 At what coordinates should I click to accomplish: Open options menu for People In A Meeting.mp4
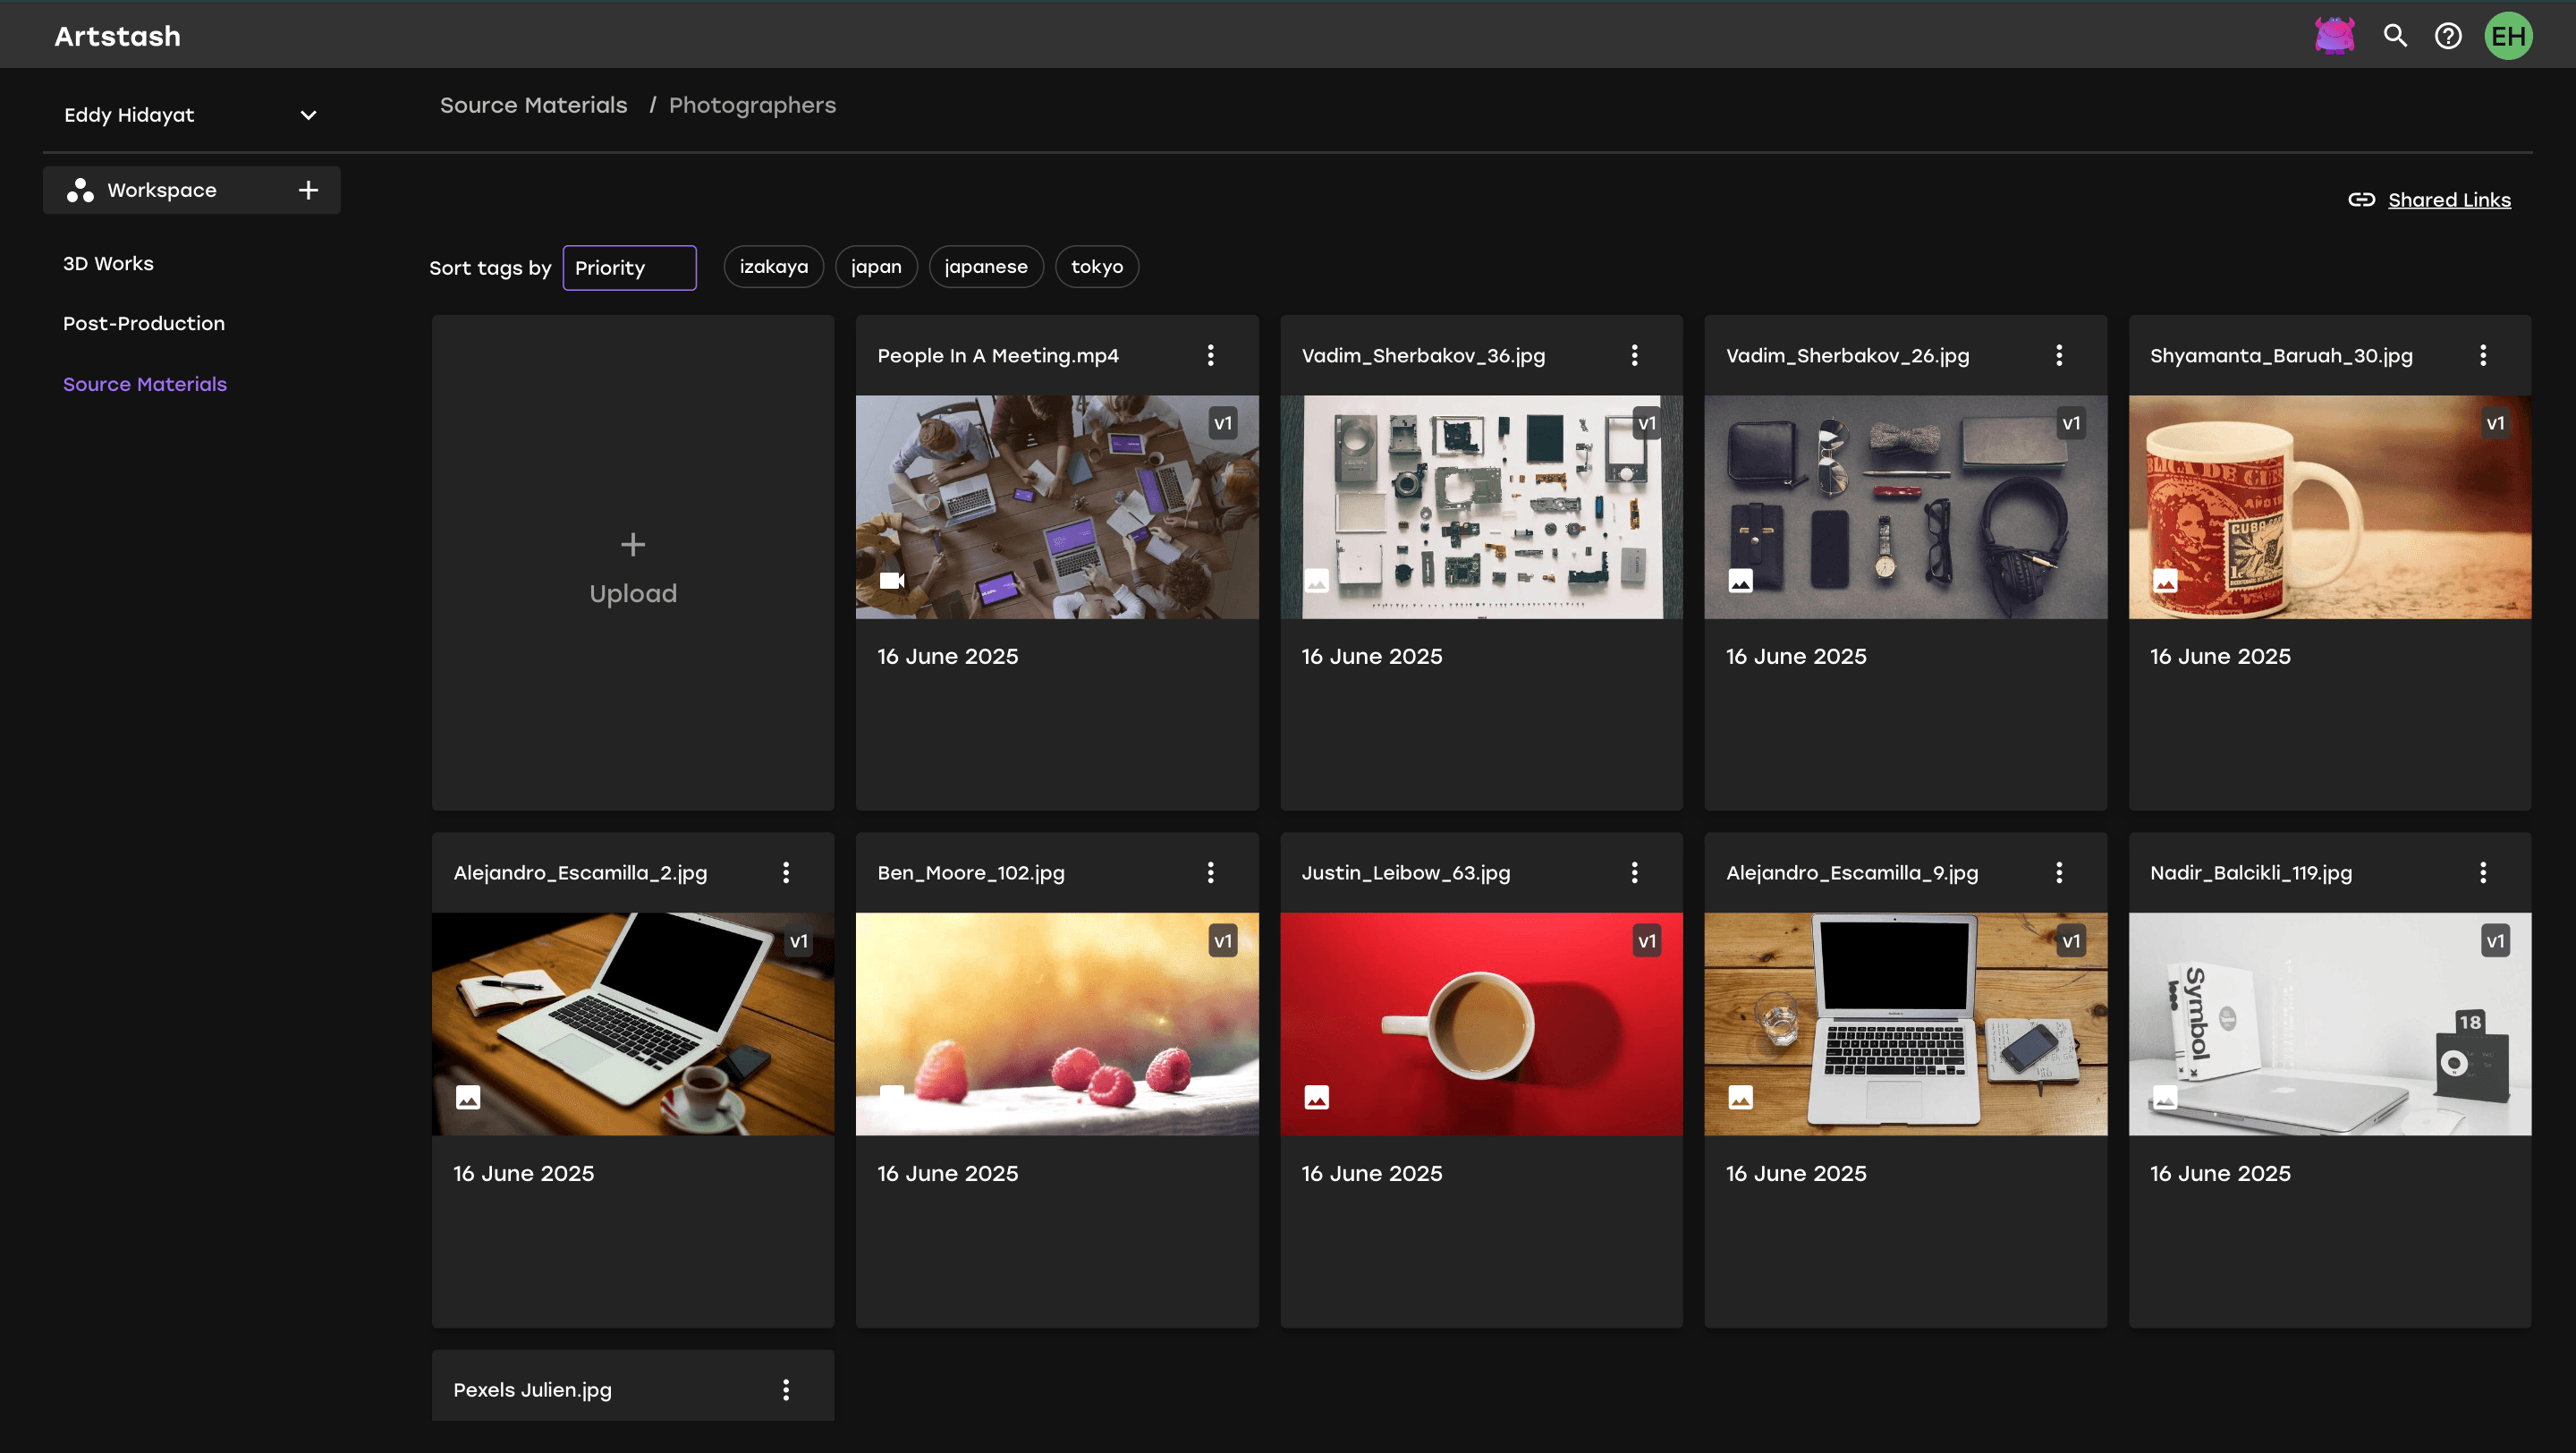pos(1210,355)
